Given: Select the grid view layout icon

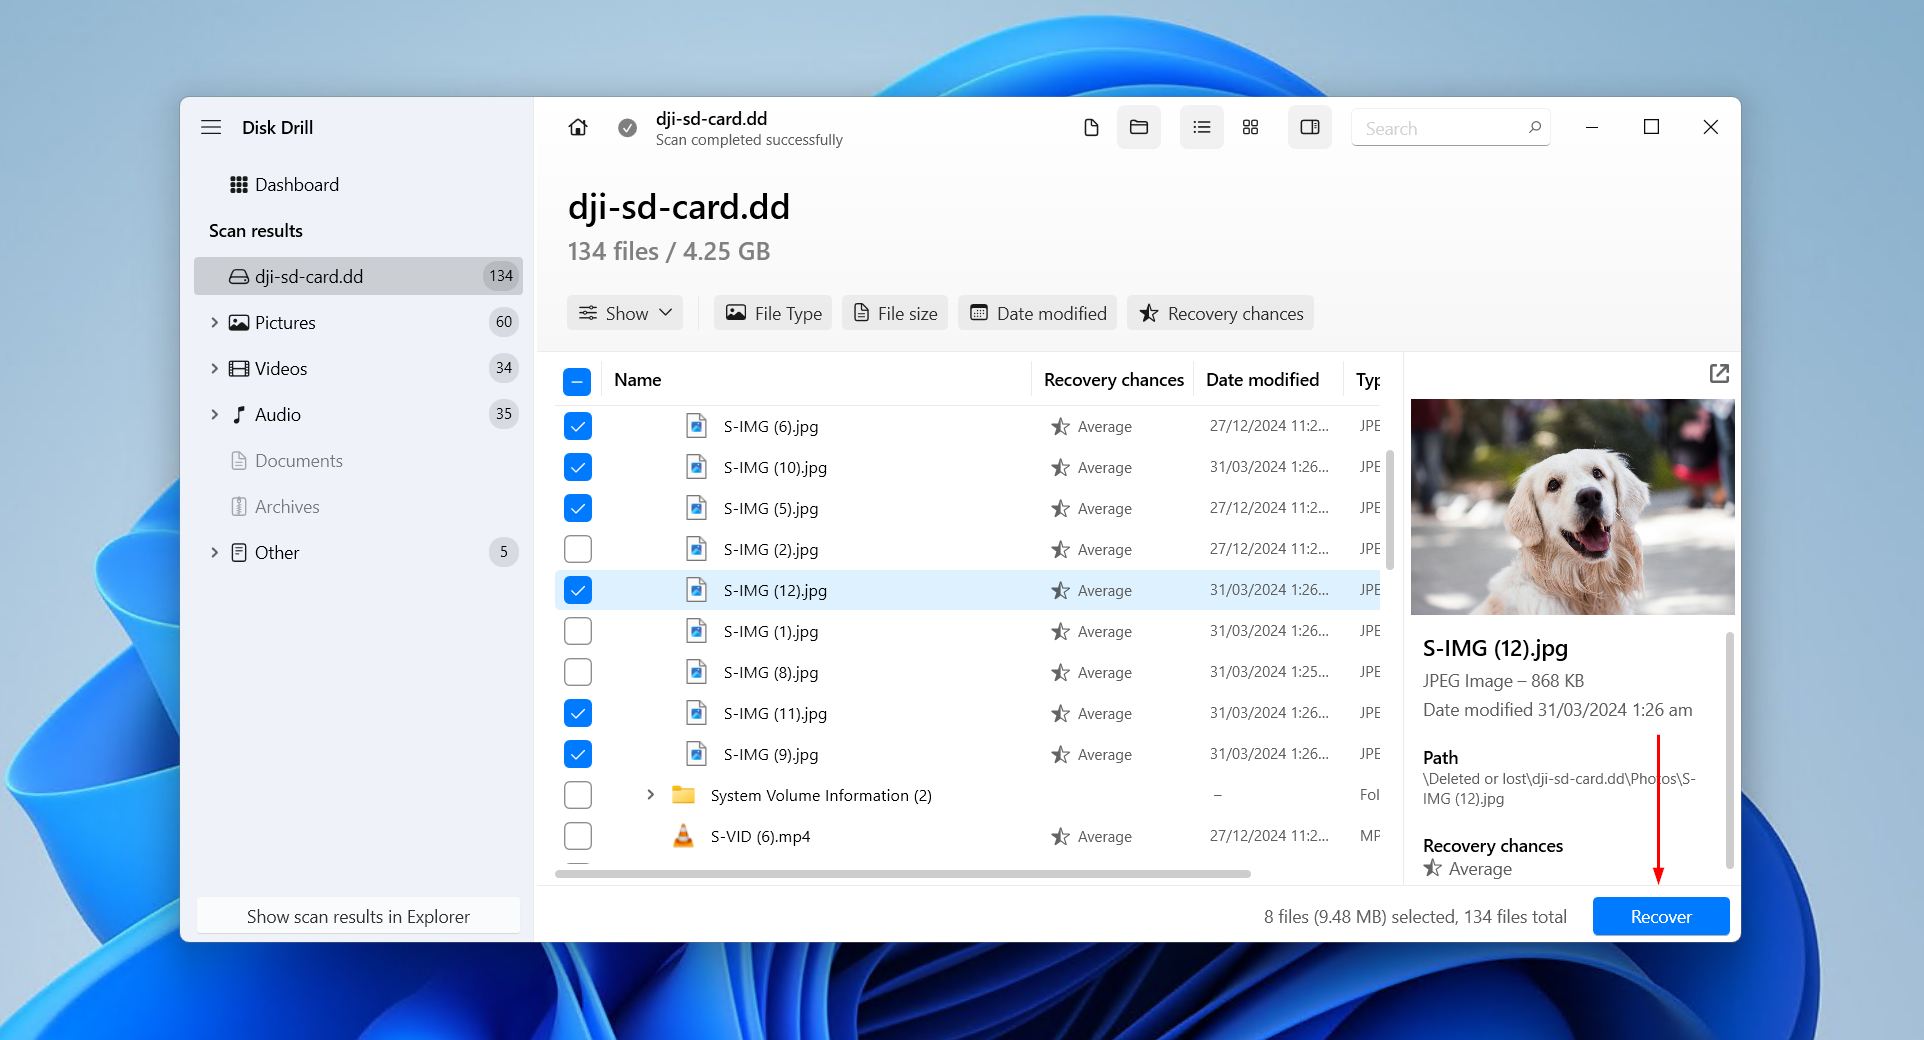Looking at the screenshot, I should 1250,127.
